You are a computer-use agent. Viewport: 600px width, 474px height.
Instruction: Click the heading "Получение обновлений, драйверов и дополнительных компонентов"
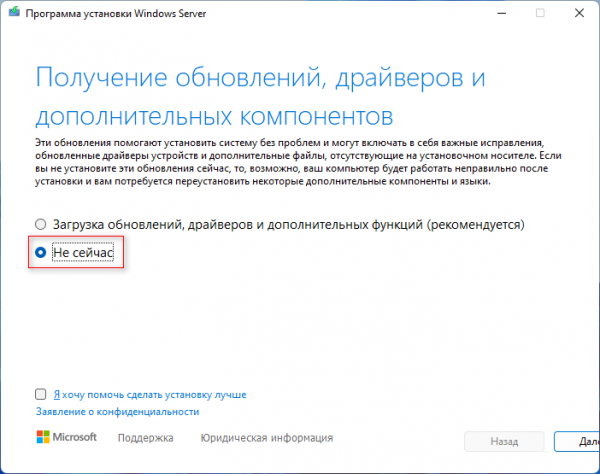[x=260, y=96]
